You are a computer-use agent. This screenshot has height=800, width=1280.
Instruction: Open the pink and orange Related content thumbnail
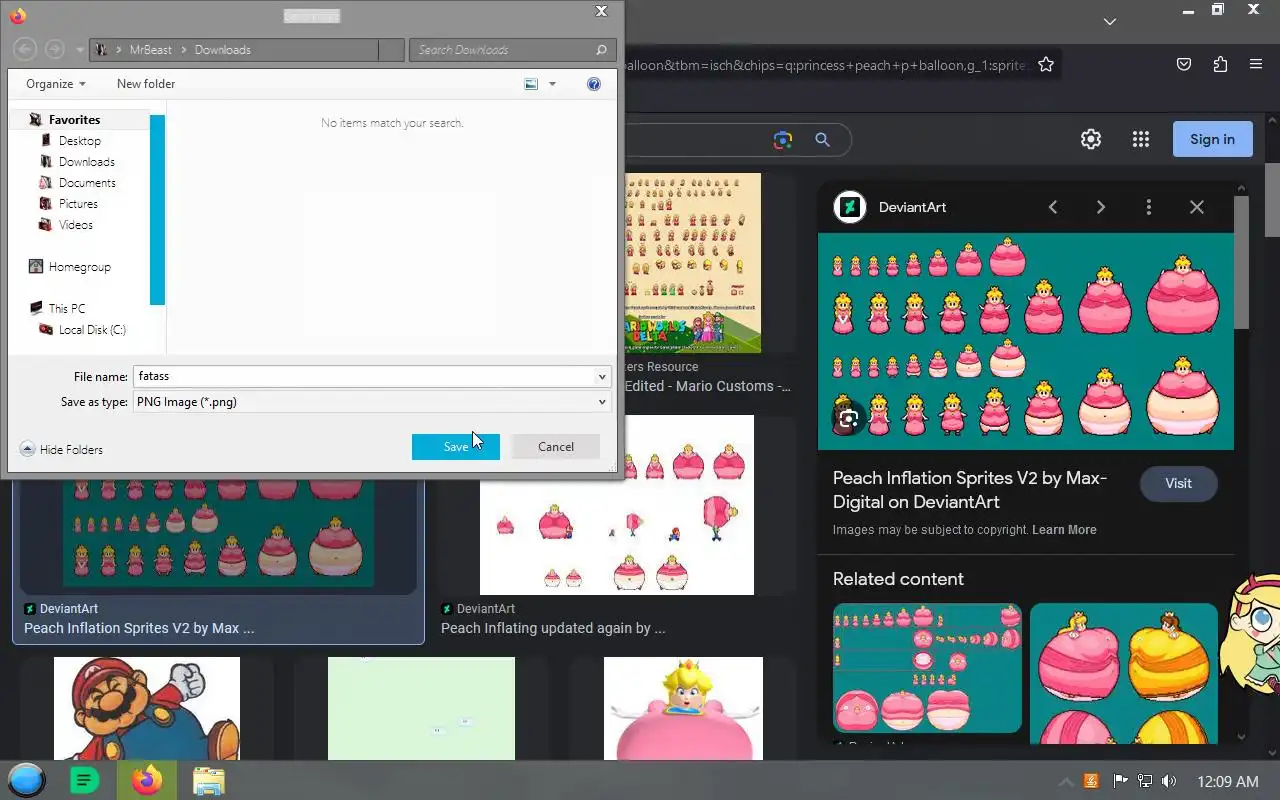tap(1124, 672)
